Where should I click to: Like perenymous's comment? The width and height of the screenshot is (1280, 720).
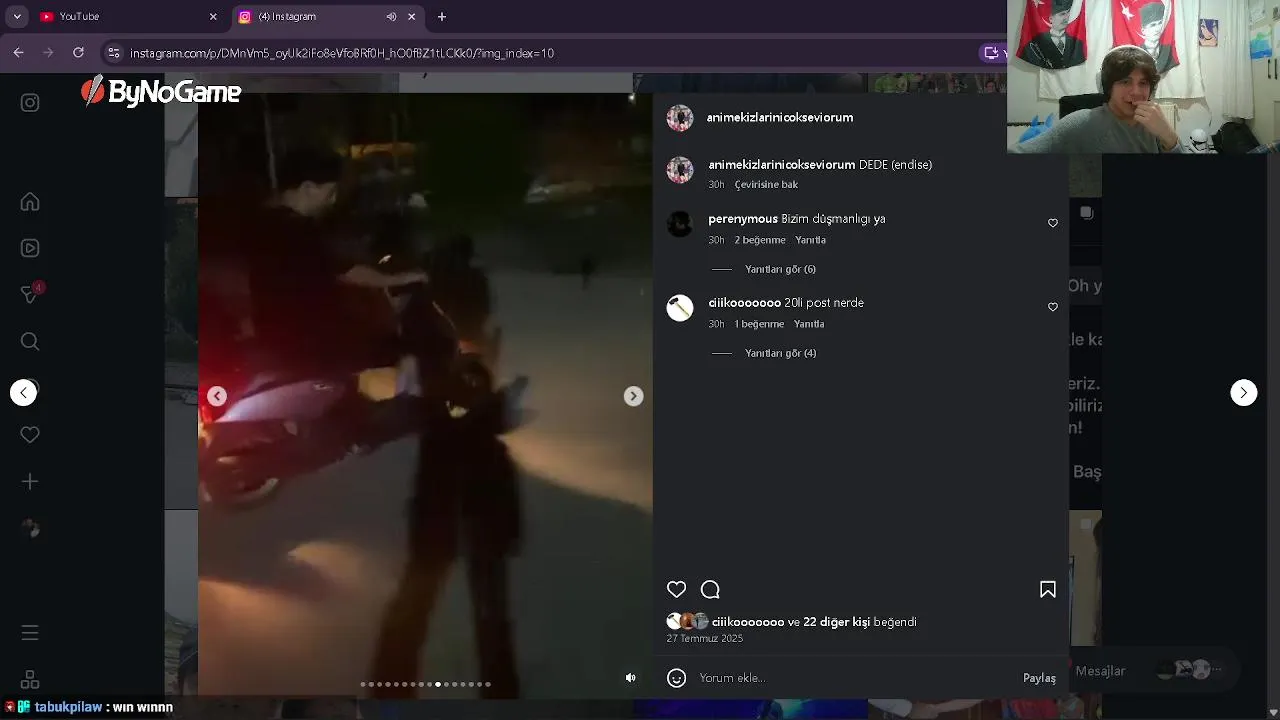[x=1053, y=223]
